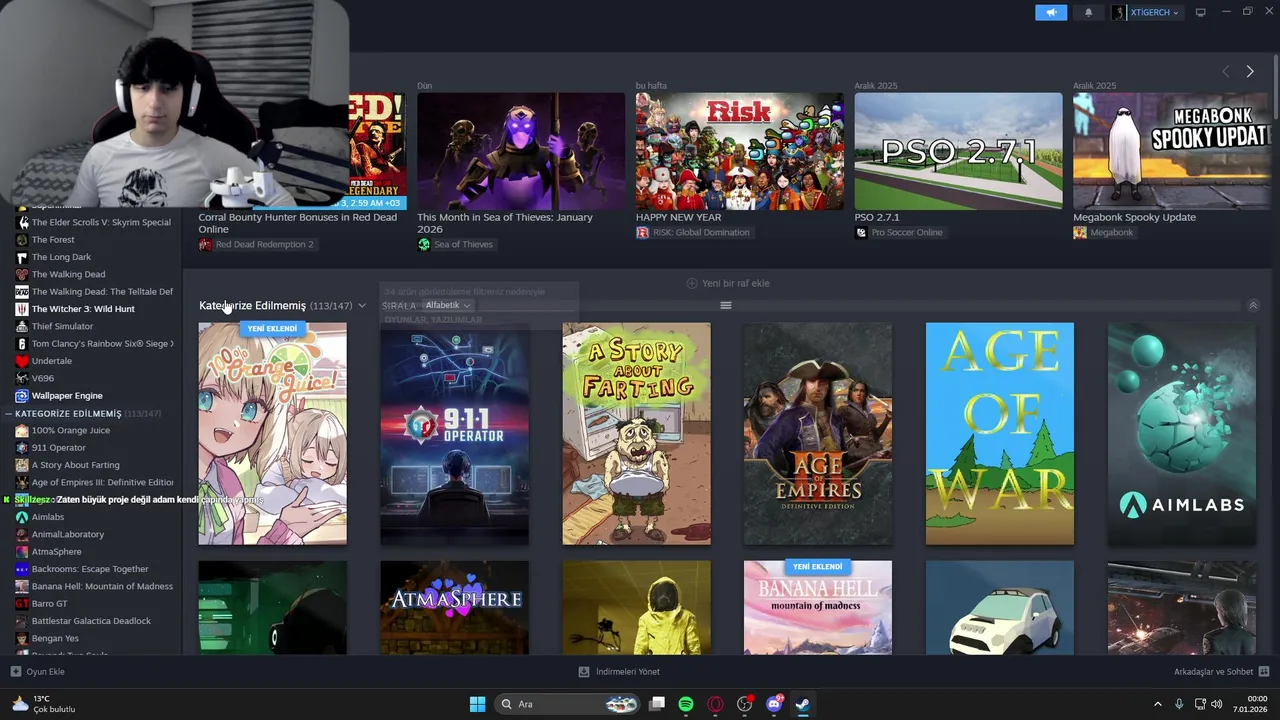Click the Sea of Thieves game icon
Screen dimensions: 1280x720
424,244
